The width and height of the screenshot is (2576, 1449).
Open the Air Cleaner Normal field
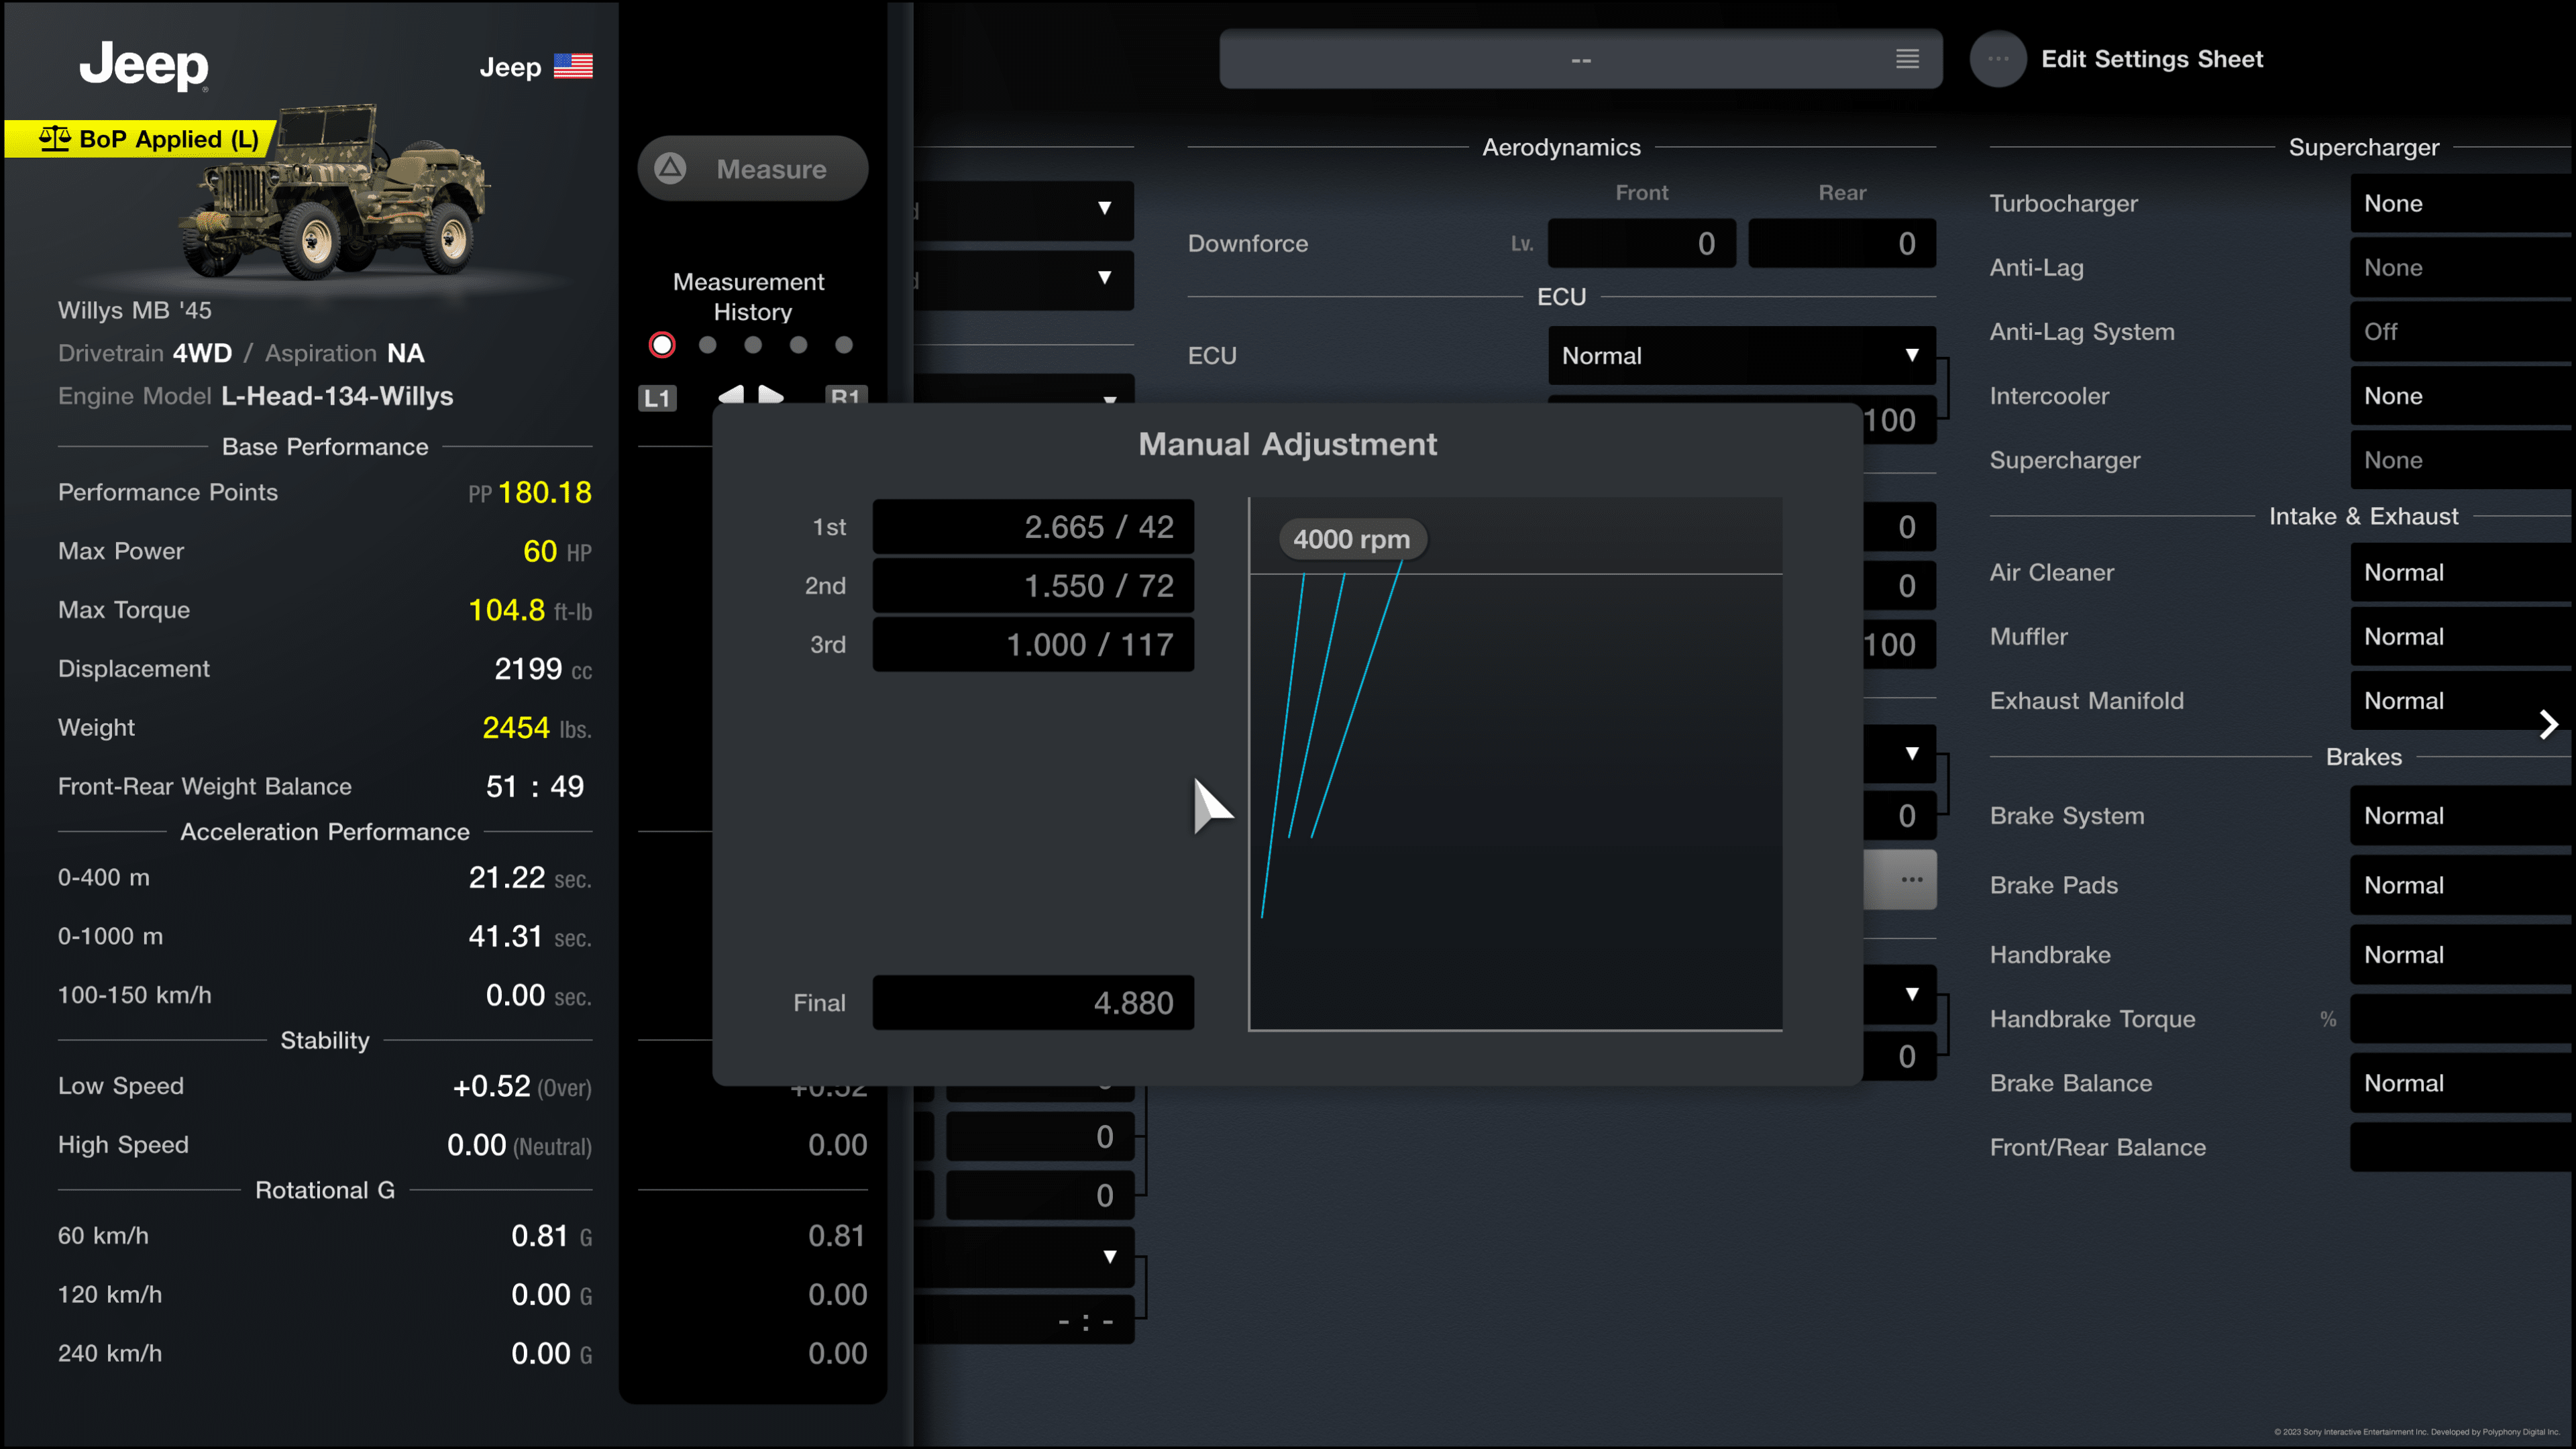(2462, 573)
